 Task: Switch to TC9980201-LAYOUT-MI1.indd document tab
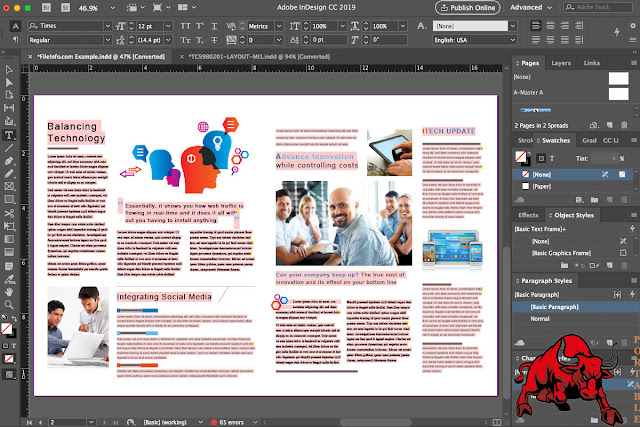tap(259, 57)
